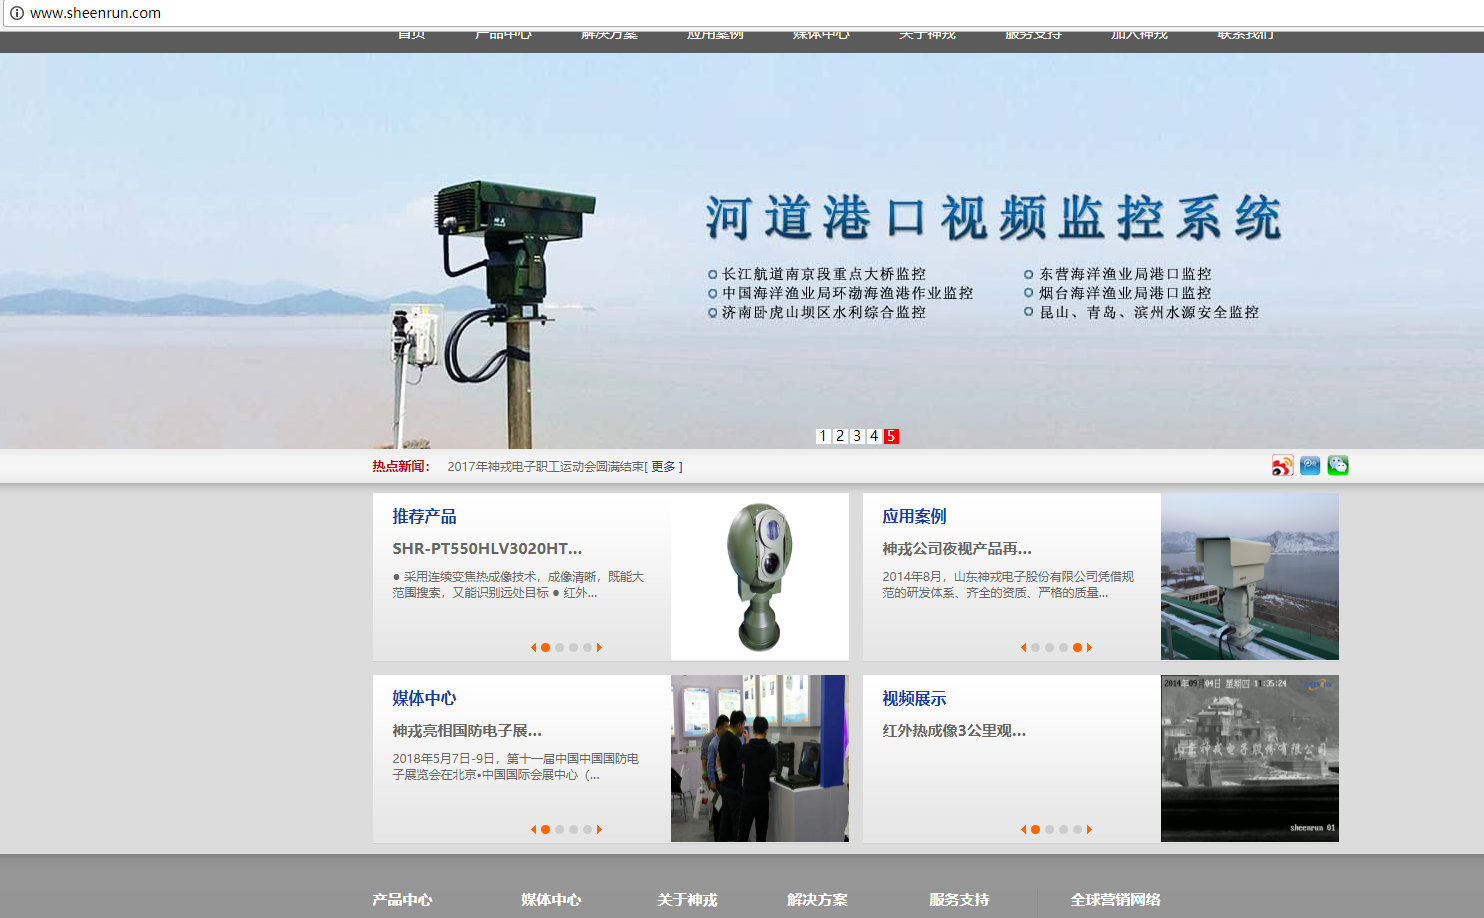Click description starting 2018年5月7日-9日
Screen dimensions: 1484x918
click(516, 767)
